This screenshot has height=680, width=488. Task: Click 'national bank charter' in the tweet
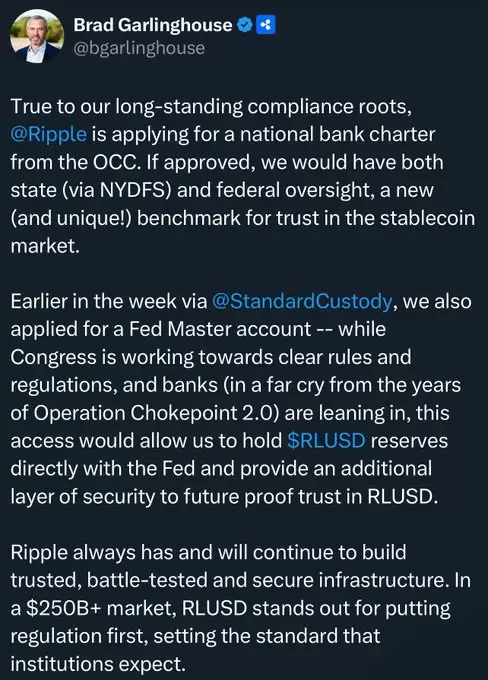click(337, 134)
